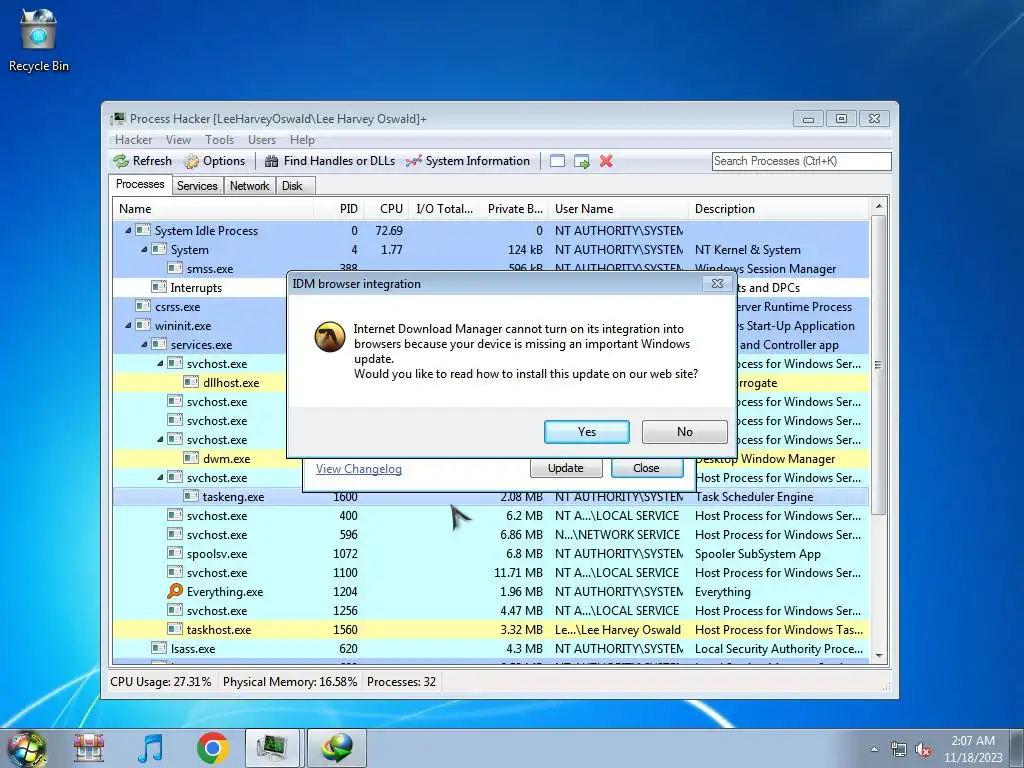This screenshot has height=768, width=1024.
Task: Select the dllhost.exe process row
Action: [x=490, y=383]
